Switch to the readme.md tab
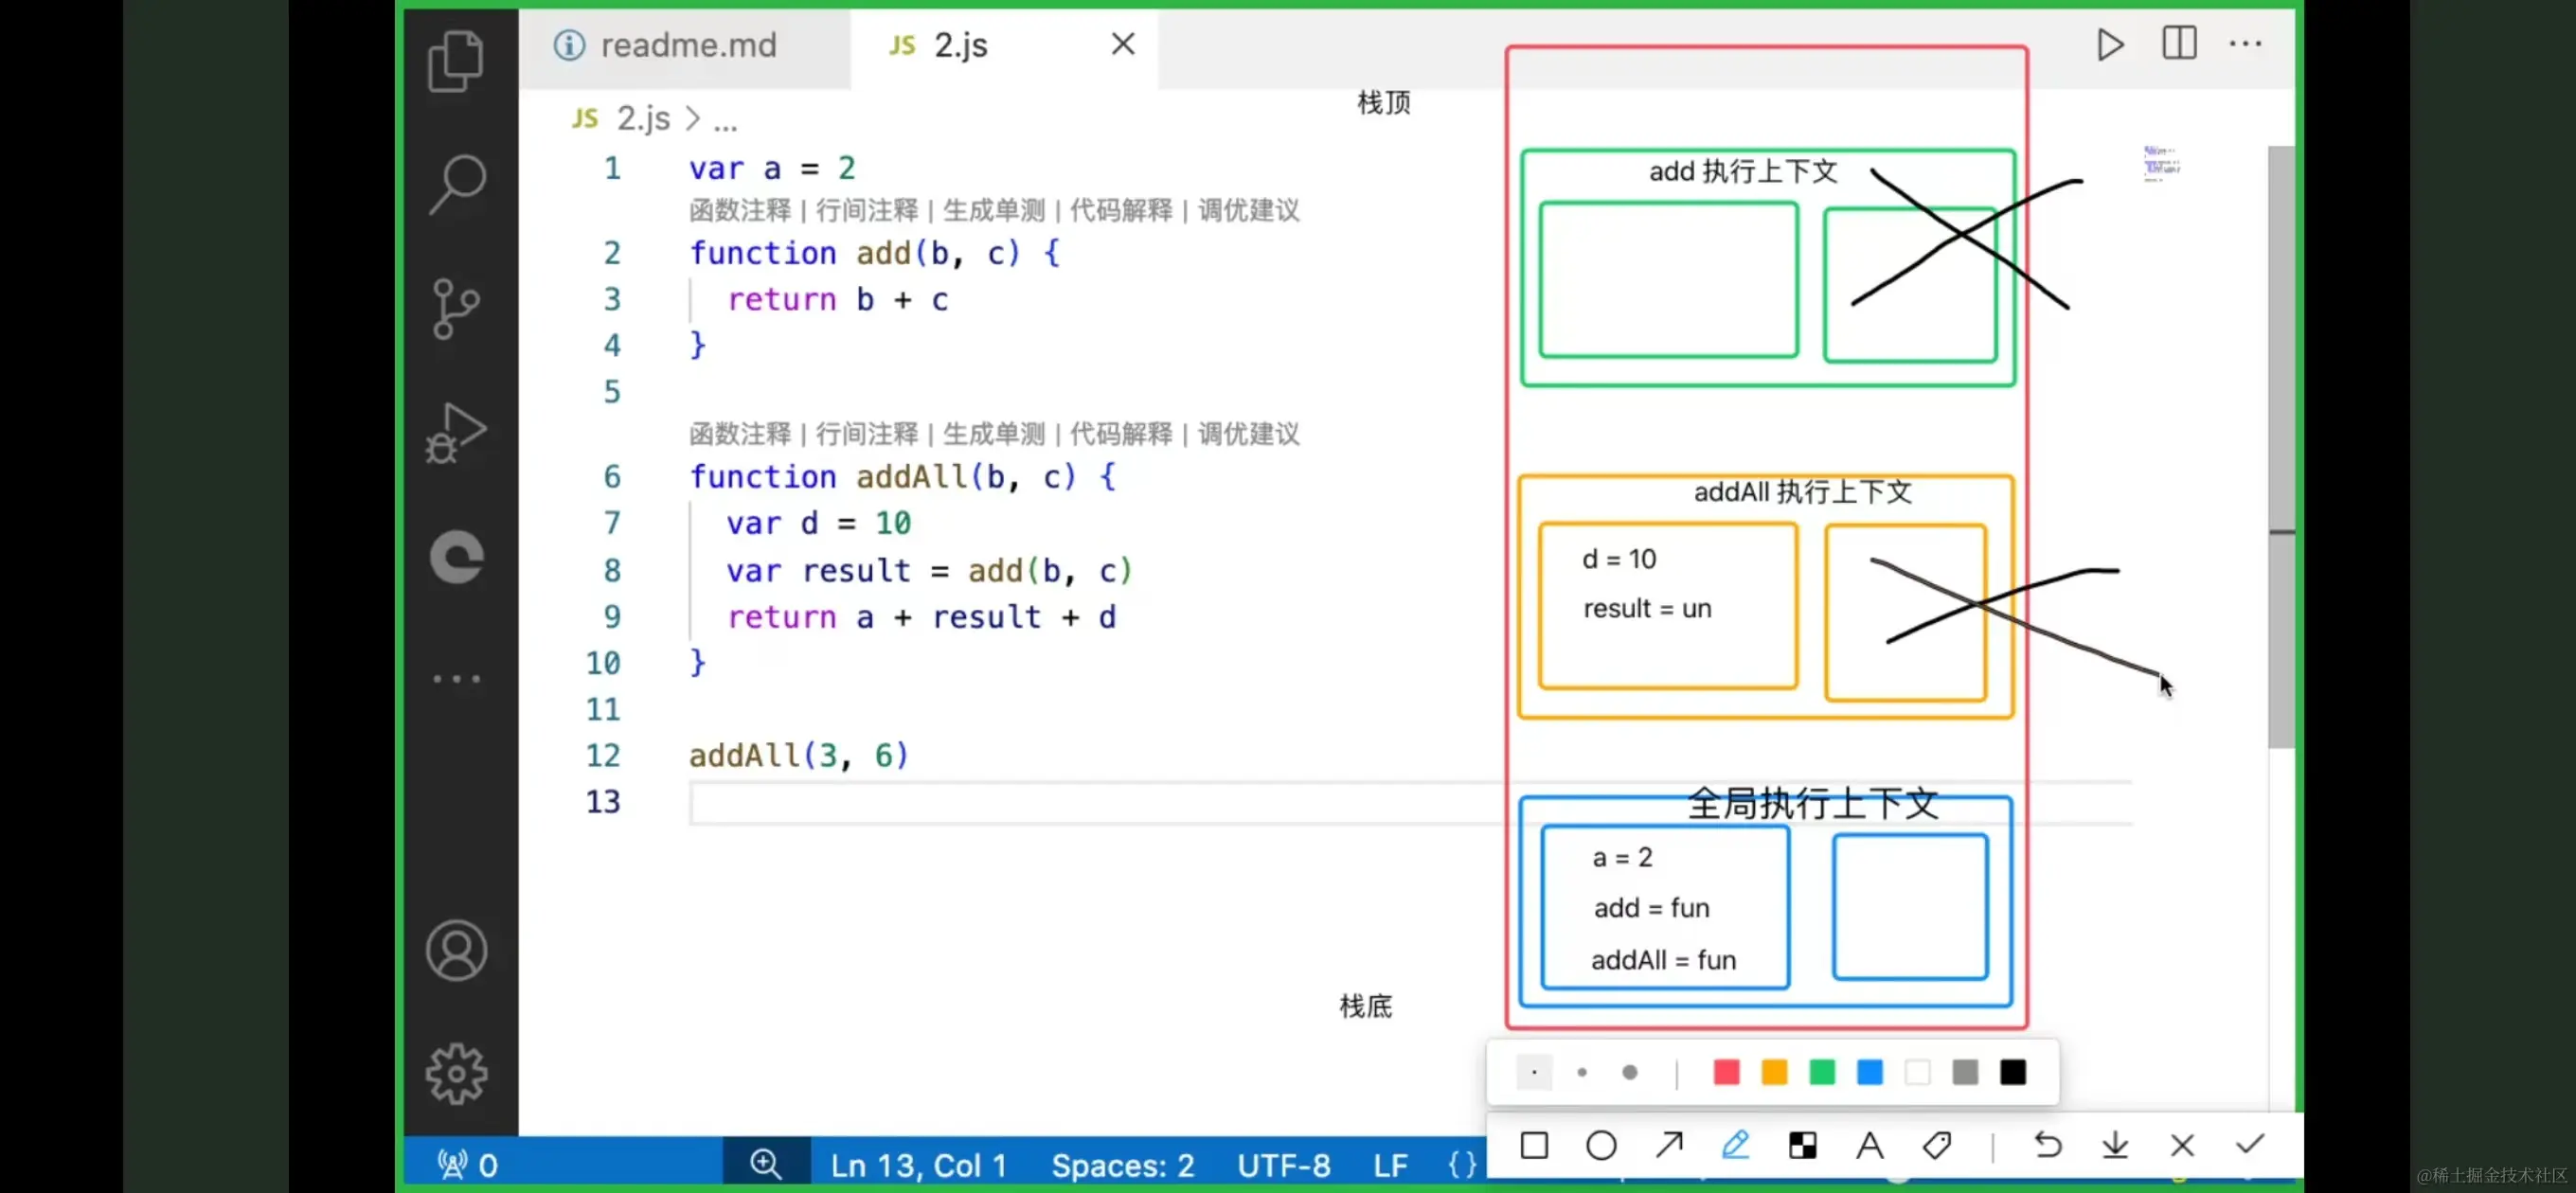The width and height of the screenshot is (2576, 1193). [x=688, y=44]
